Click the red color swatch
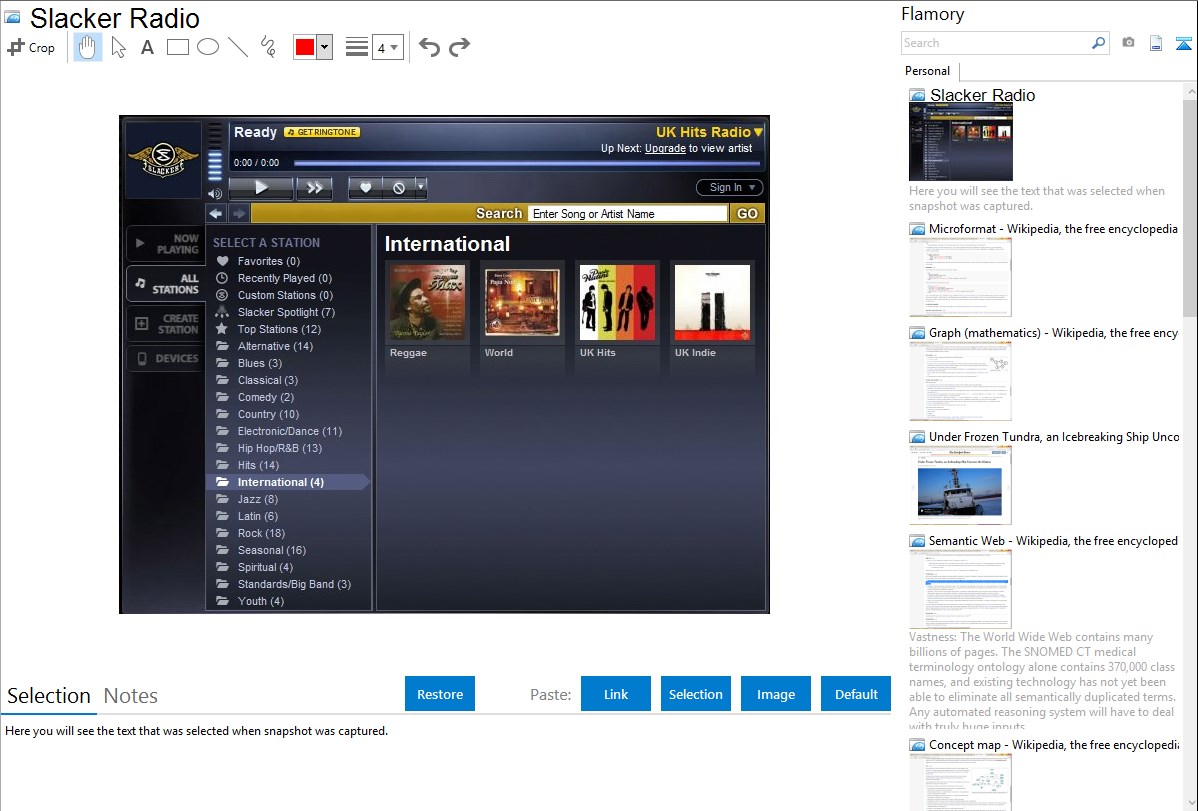The width and height of the screenshot is (1198, 811). 305,47
